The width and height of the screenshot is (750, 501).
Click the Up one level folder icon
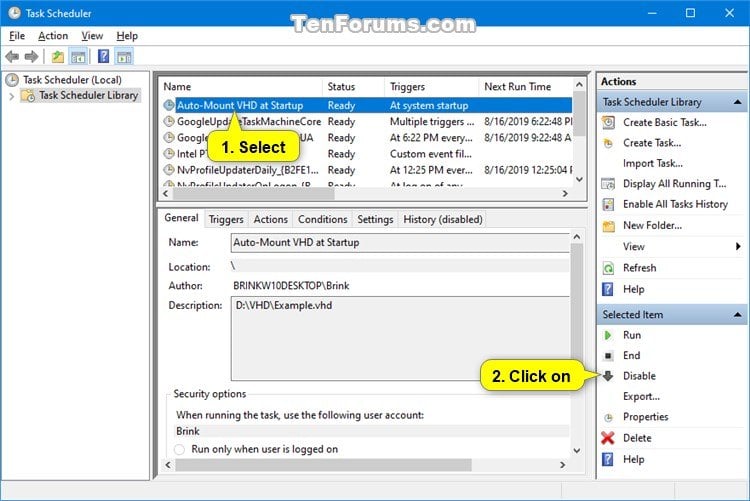click(x=58, y=57)
